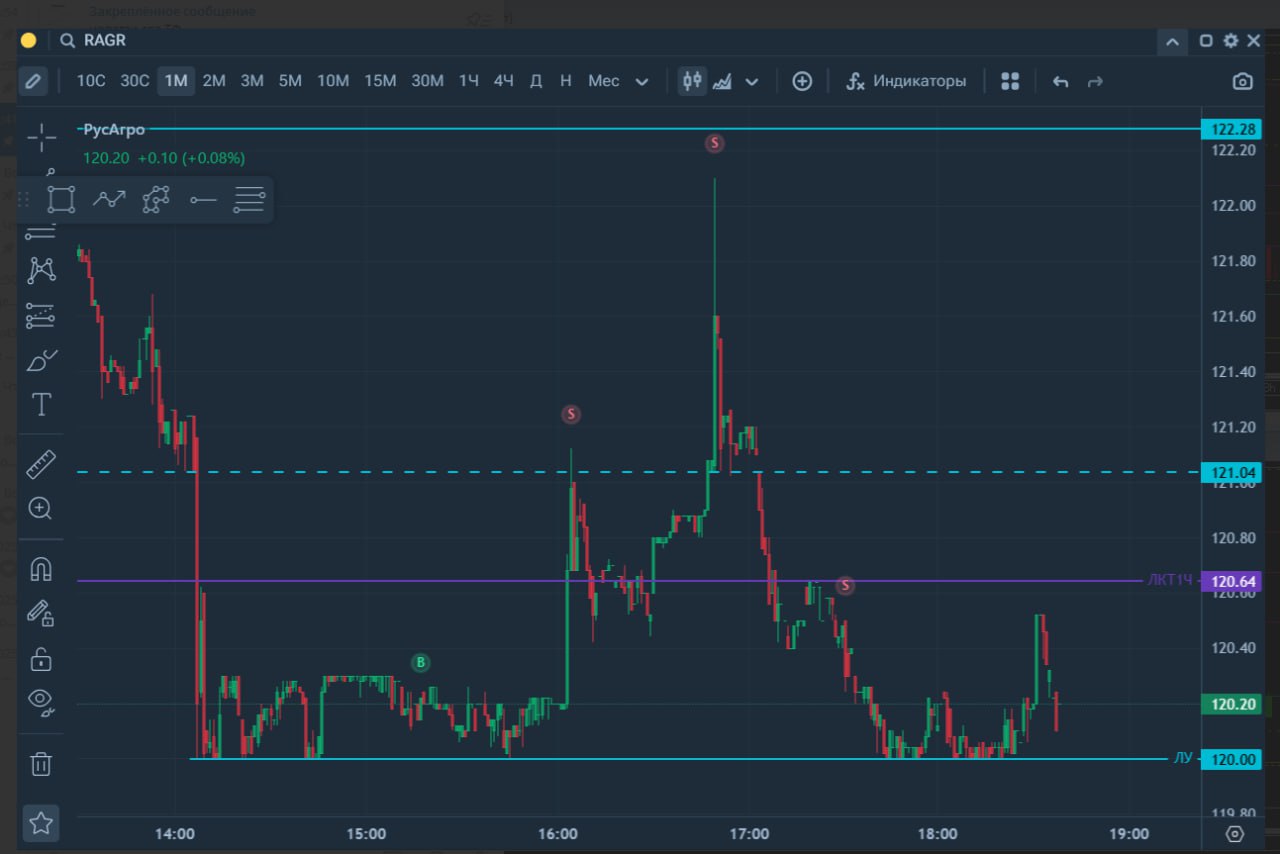Take a chart snapshot with camera icon
Image resolution: width=1280 pixels, height=854 pixels.
1242,81
